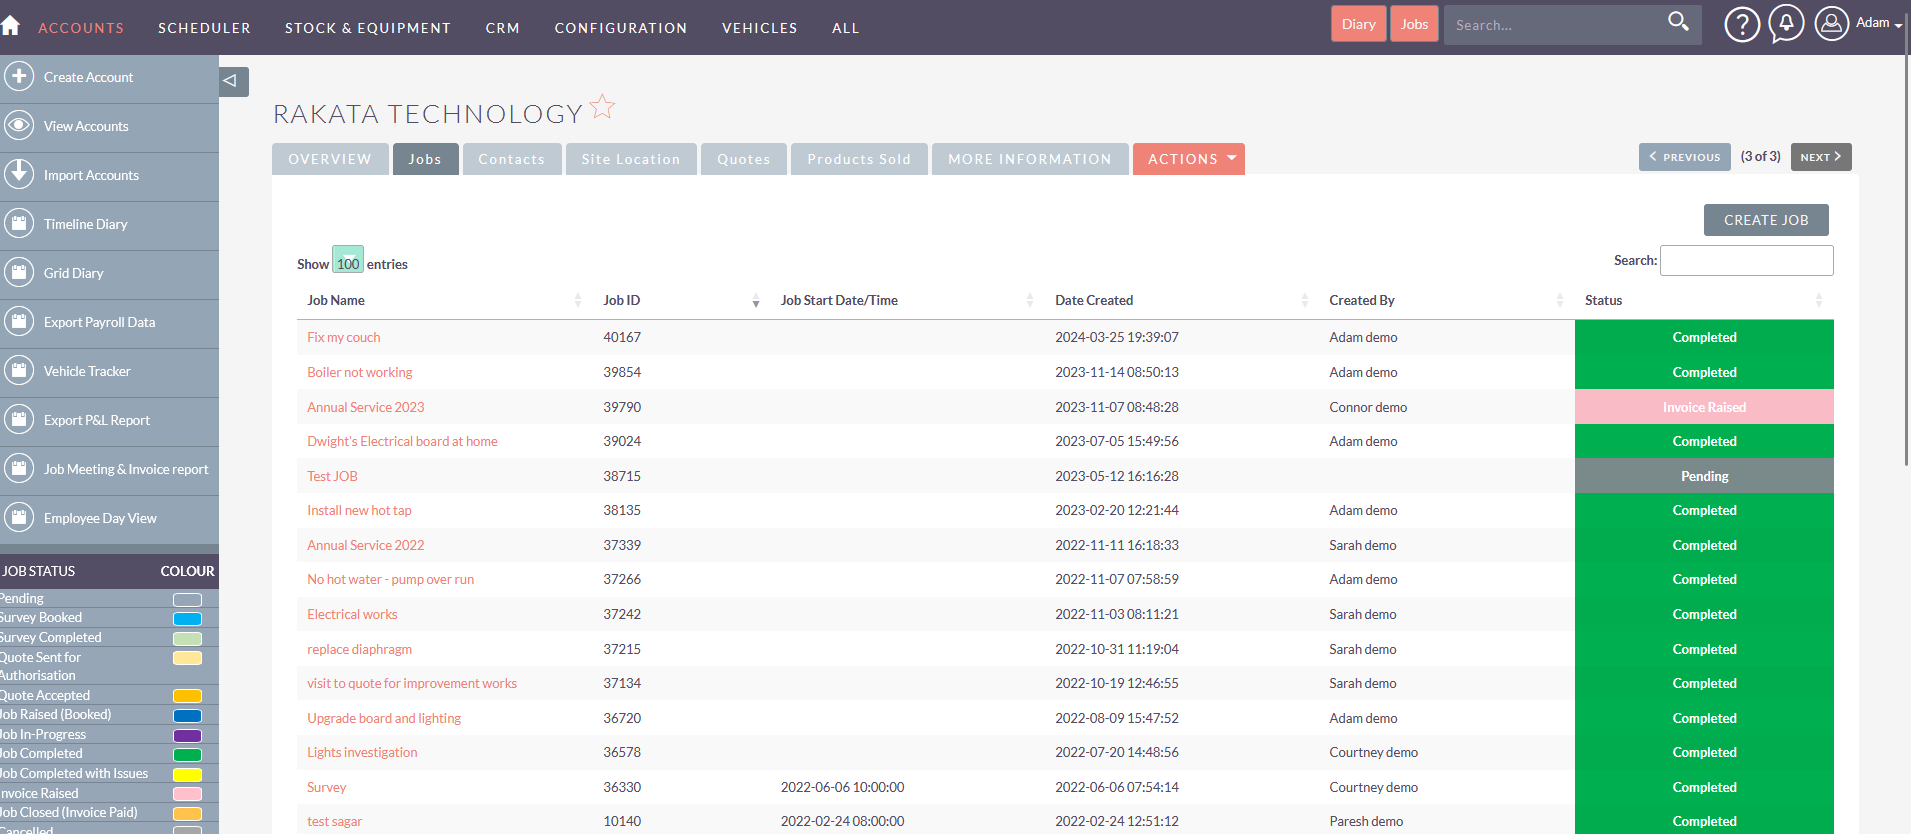
Task: Open the All menu
Action: tap(845, 28)
